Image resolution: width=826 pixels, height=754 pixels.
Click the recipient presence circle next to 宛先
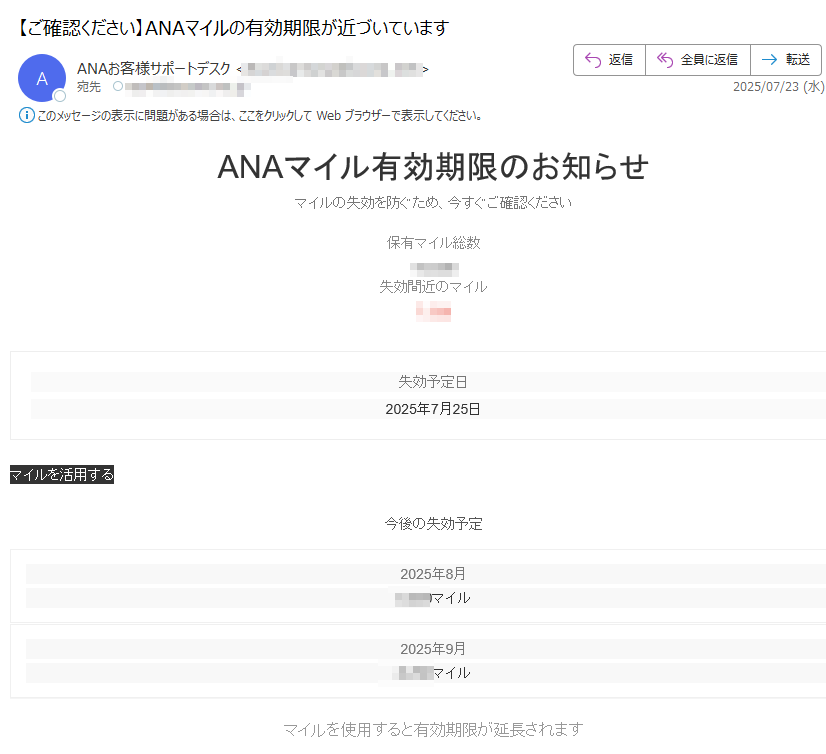tap(118, 86)
